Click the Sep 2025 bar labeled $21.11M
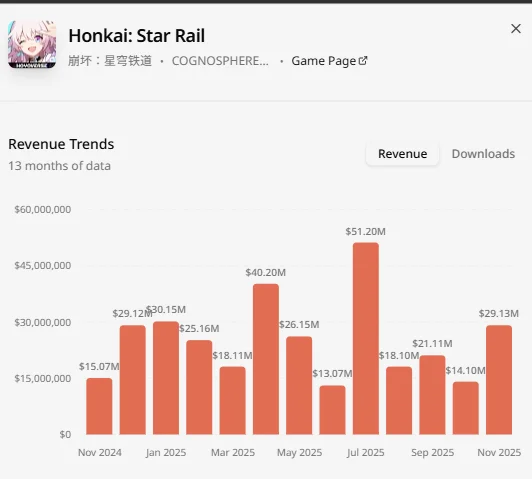This screenshot has width=532, height=479. coord(432,395)
